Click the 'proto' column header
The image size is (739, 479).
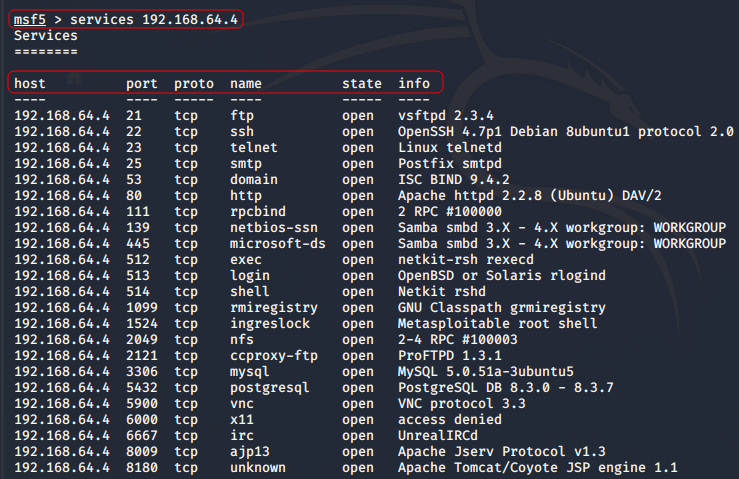coord(194,83)
